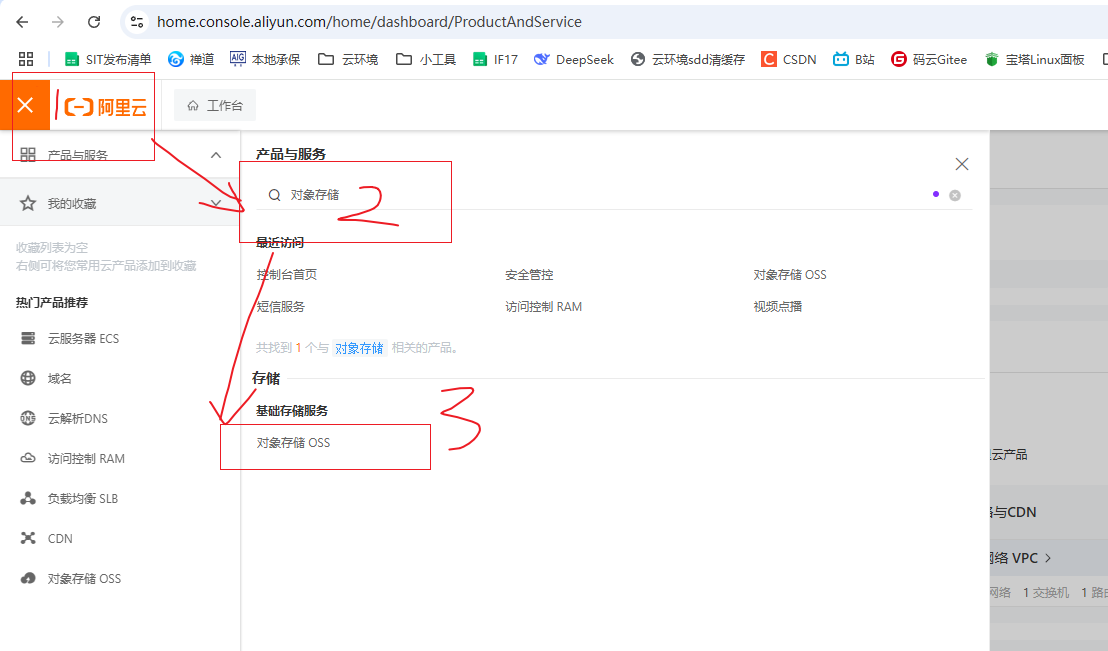Viewport: 1108px width, 651px height.
Task: Open 云解析DNS in sidebar
Action: [78, 418]
